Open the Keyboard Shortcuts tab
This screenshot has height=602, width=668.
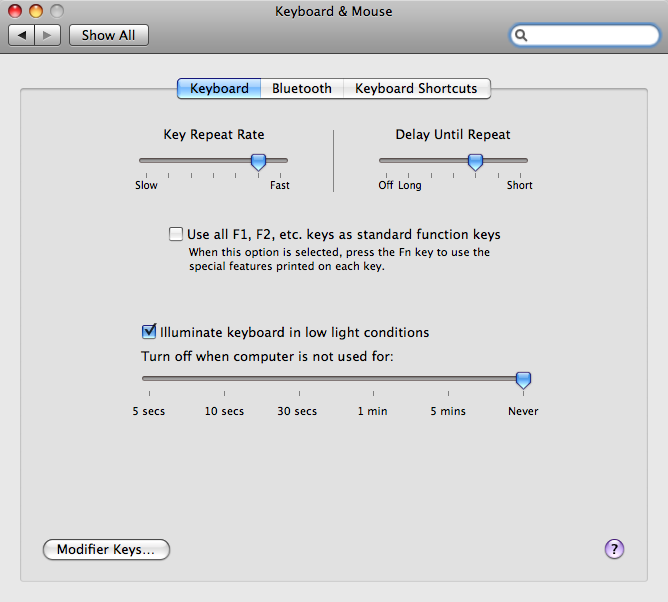pos(416,88)
